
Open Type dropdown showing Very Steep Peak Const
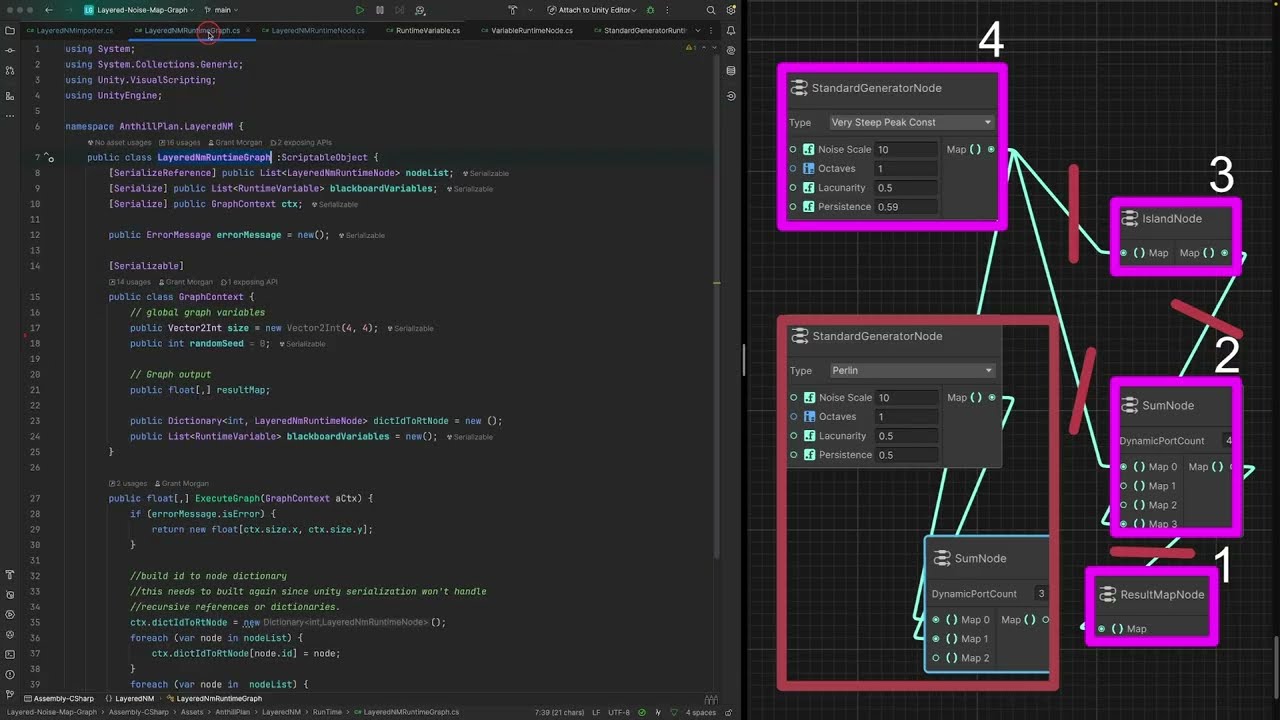[x=911, y=122]
